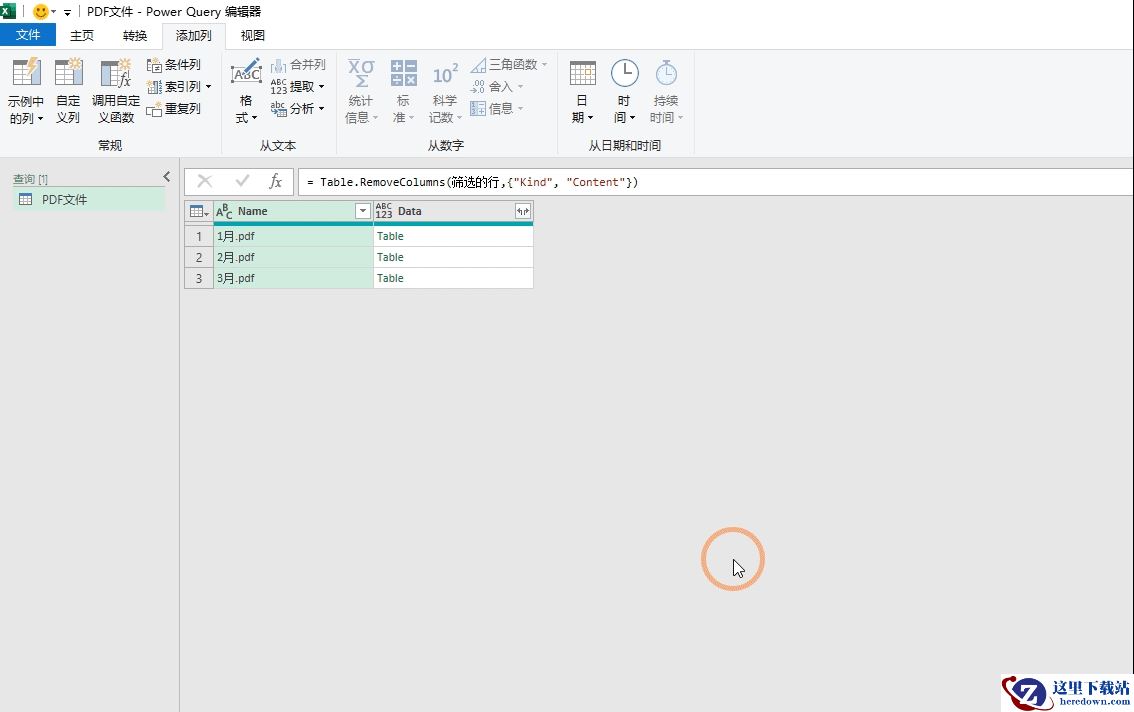The width and height of the screenshot is (1134, 712).
Task: Click the Data column ABC123 type icon
Action: tap(383, 211)
